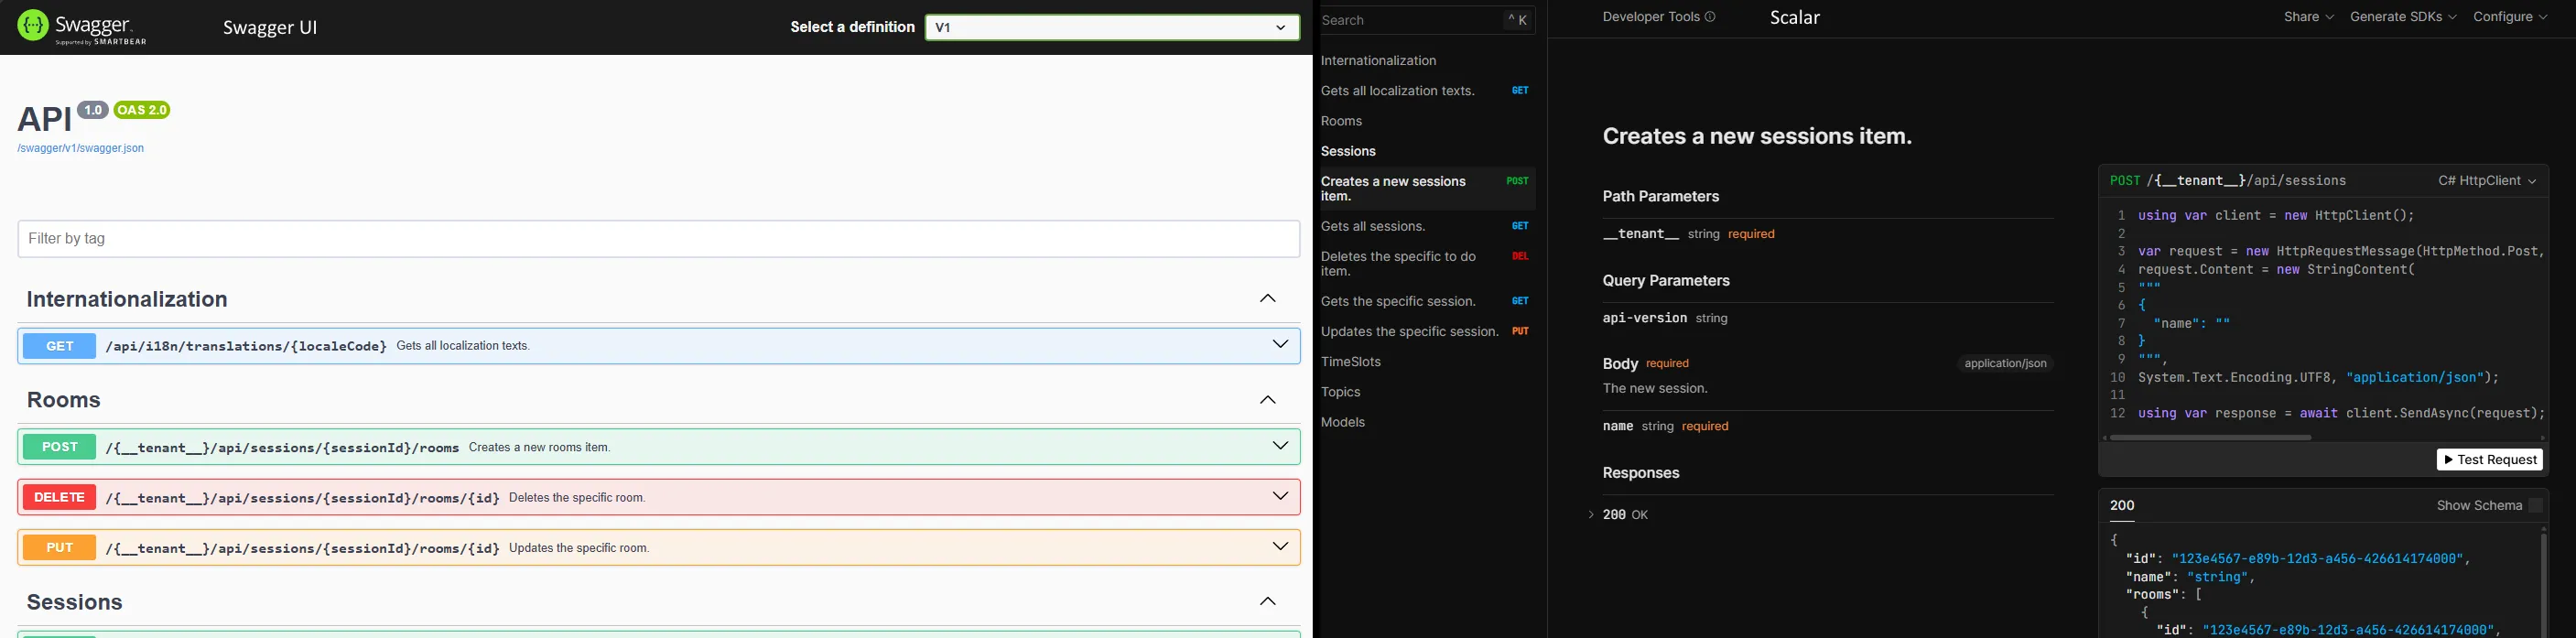Click the Creates a new sessions item heading

[x=1757, y=136]
